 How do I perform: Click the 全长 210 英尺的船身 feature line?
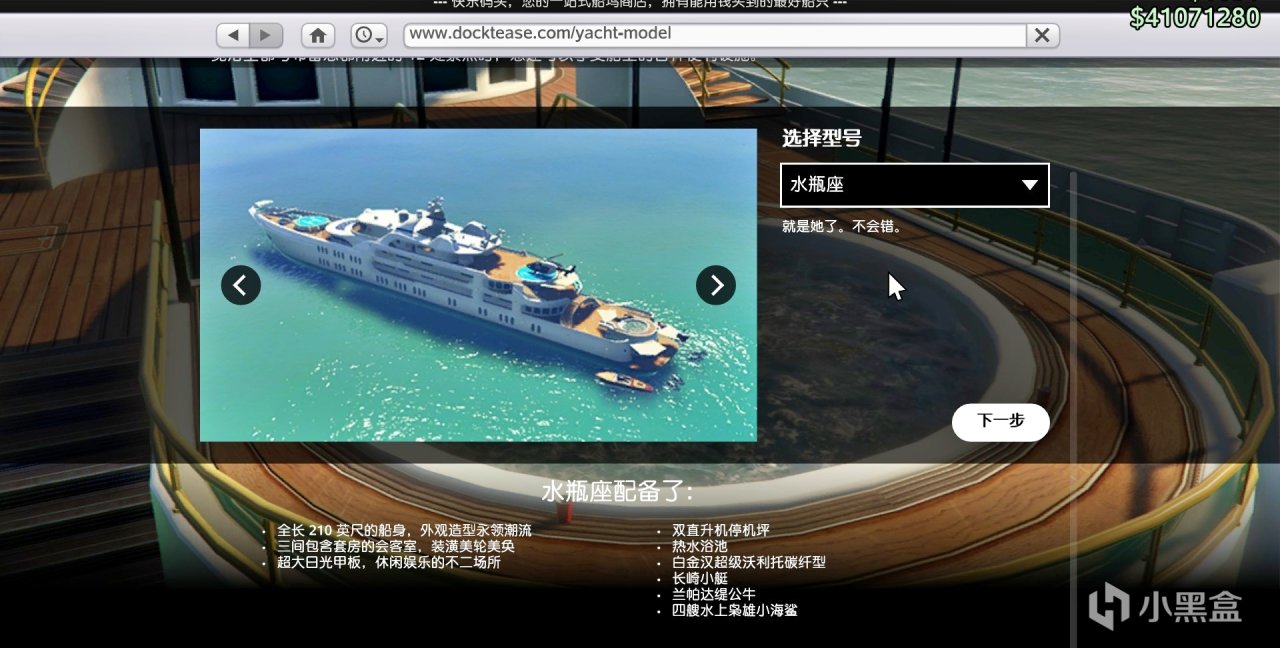click(x=405, y=530)
